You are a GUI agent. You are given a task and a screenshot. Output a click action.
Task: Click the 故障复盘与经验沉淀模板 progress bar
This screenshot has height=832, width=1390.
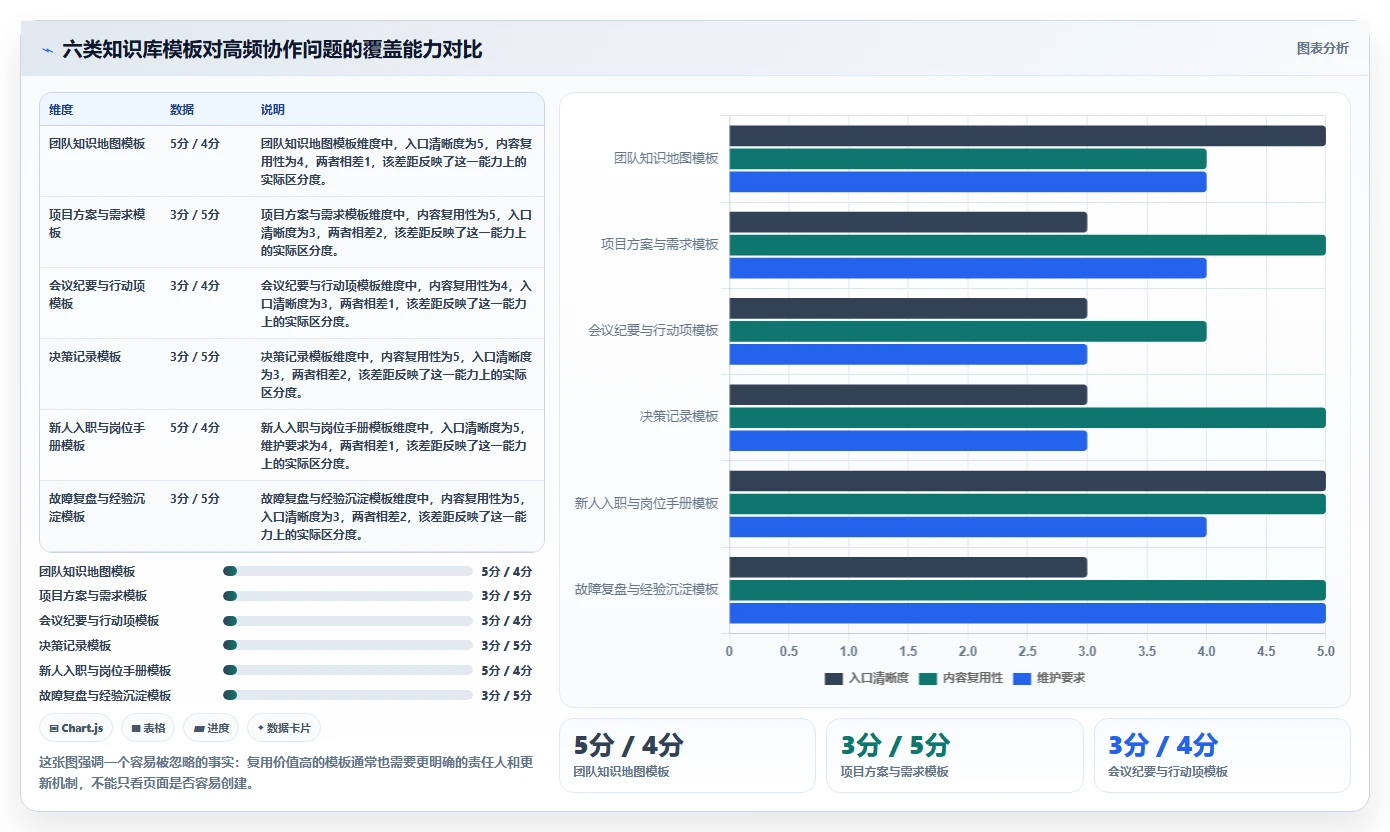pos(348,695)
